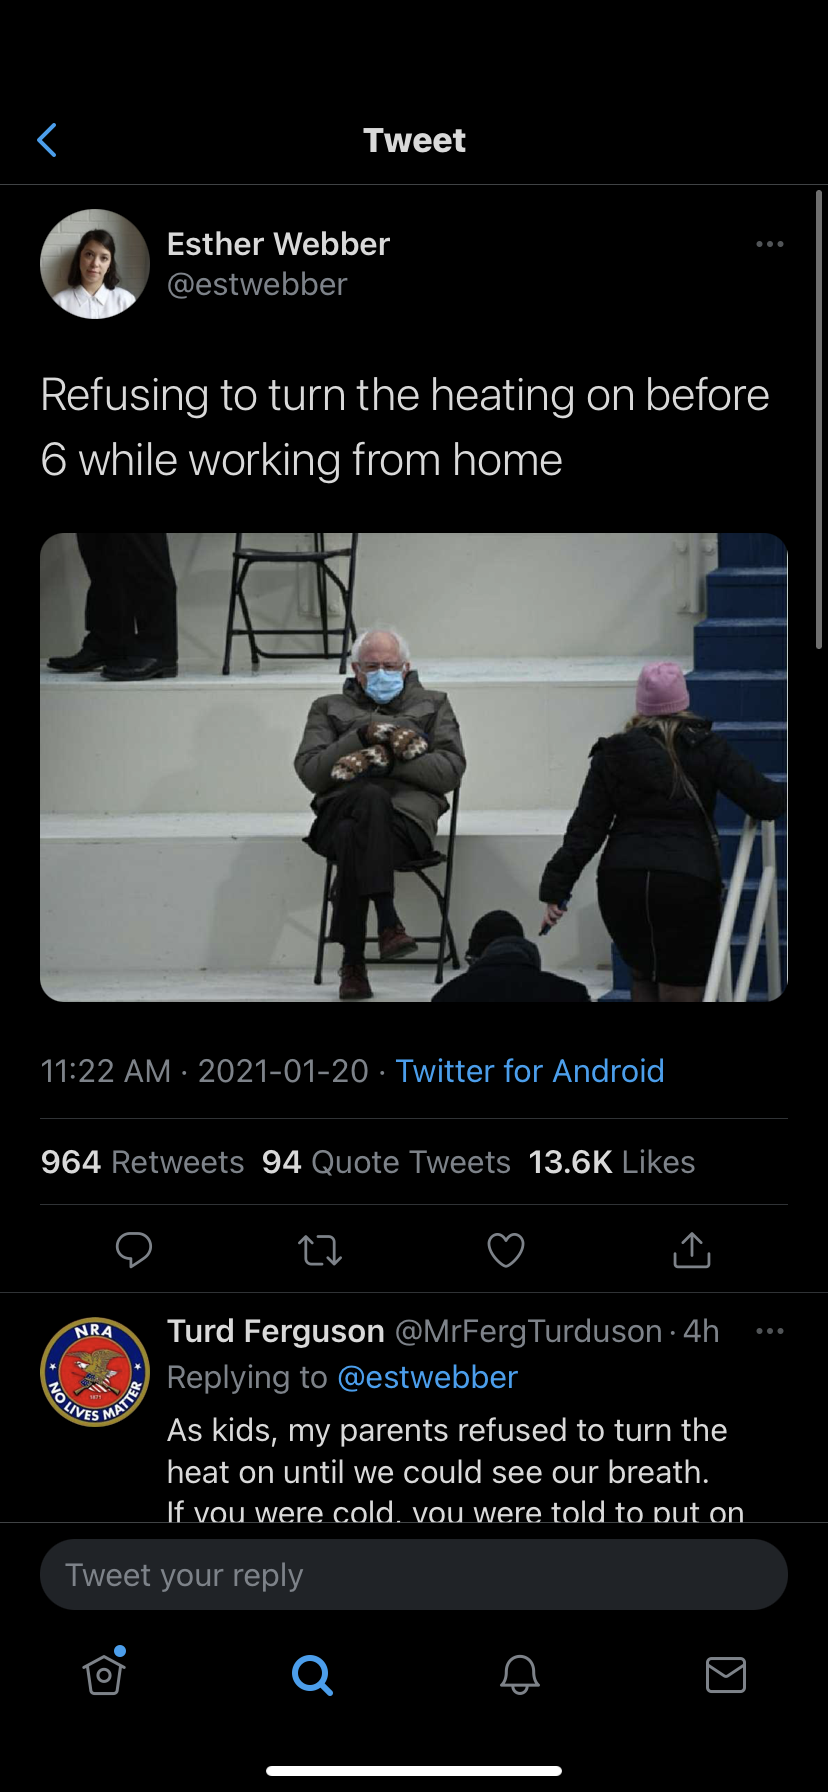Screen dimensions: 828x1792
Task: View the 964 Retweets list
Action: (143, 1162)
